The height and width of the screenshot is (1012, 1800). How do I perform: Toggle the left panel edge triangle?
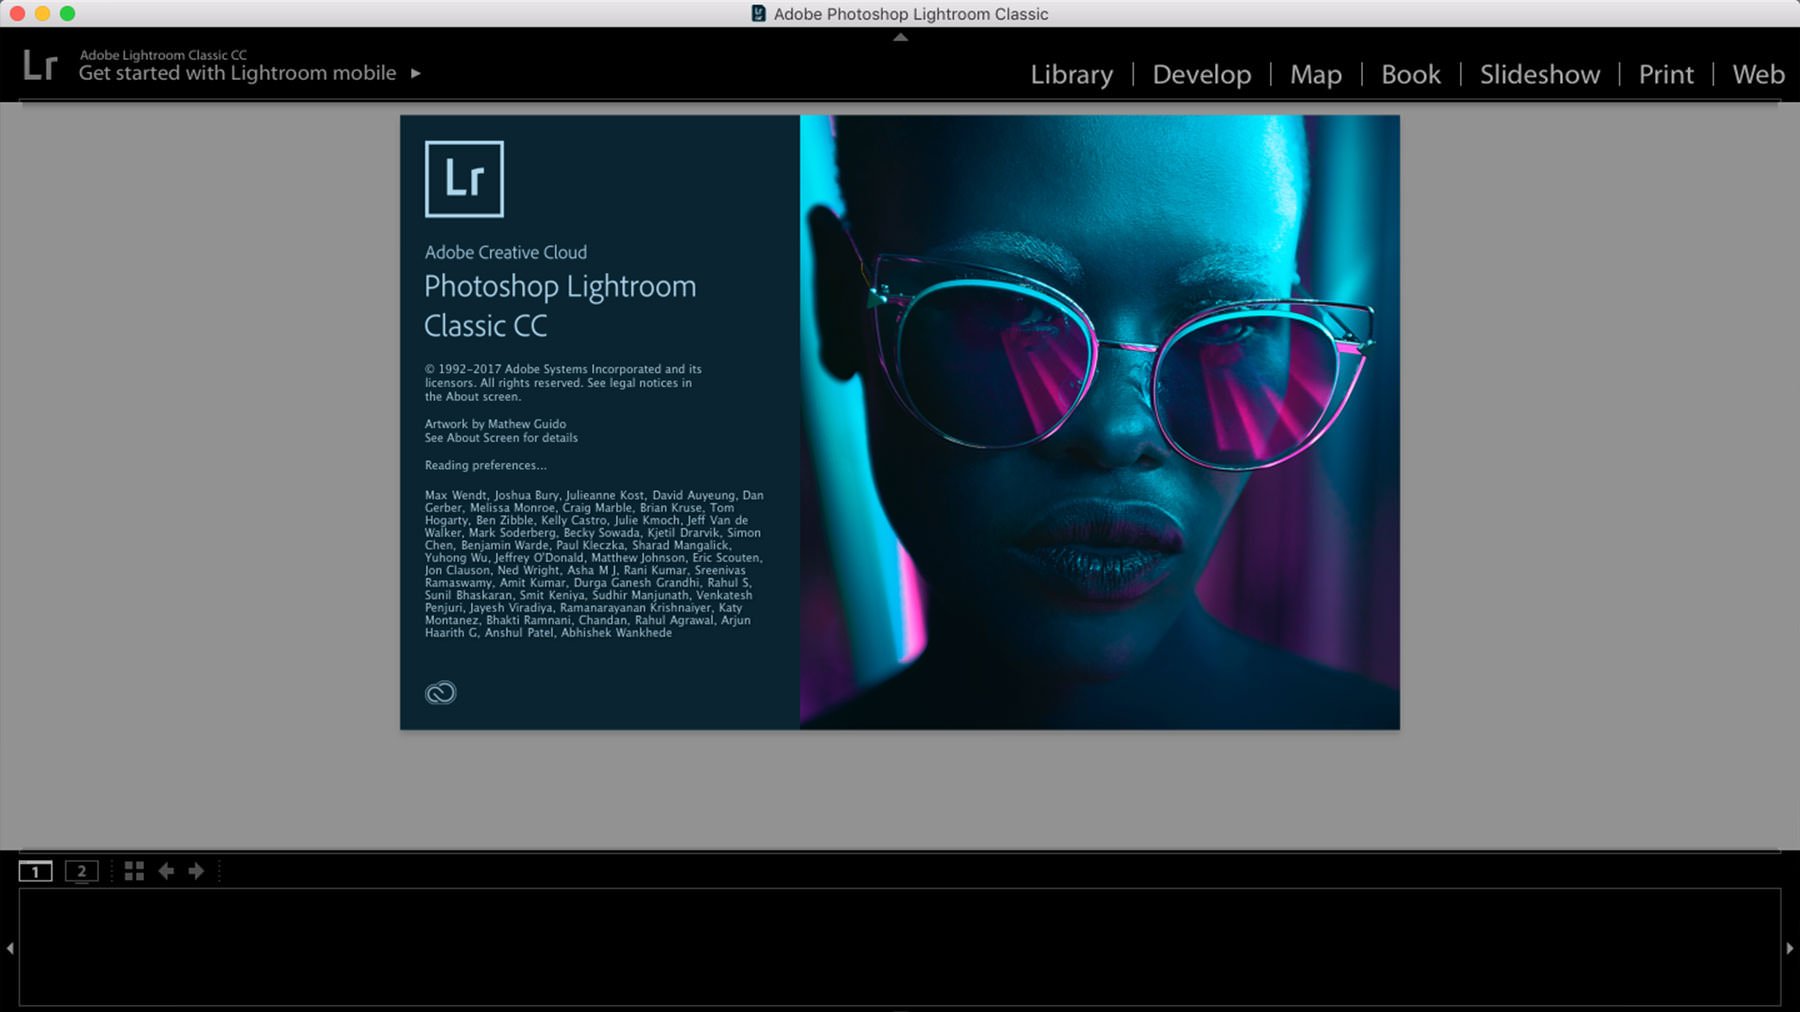click(10, 948)
